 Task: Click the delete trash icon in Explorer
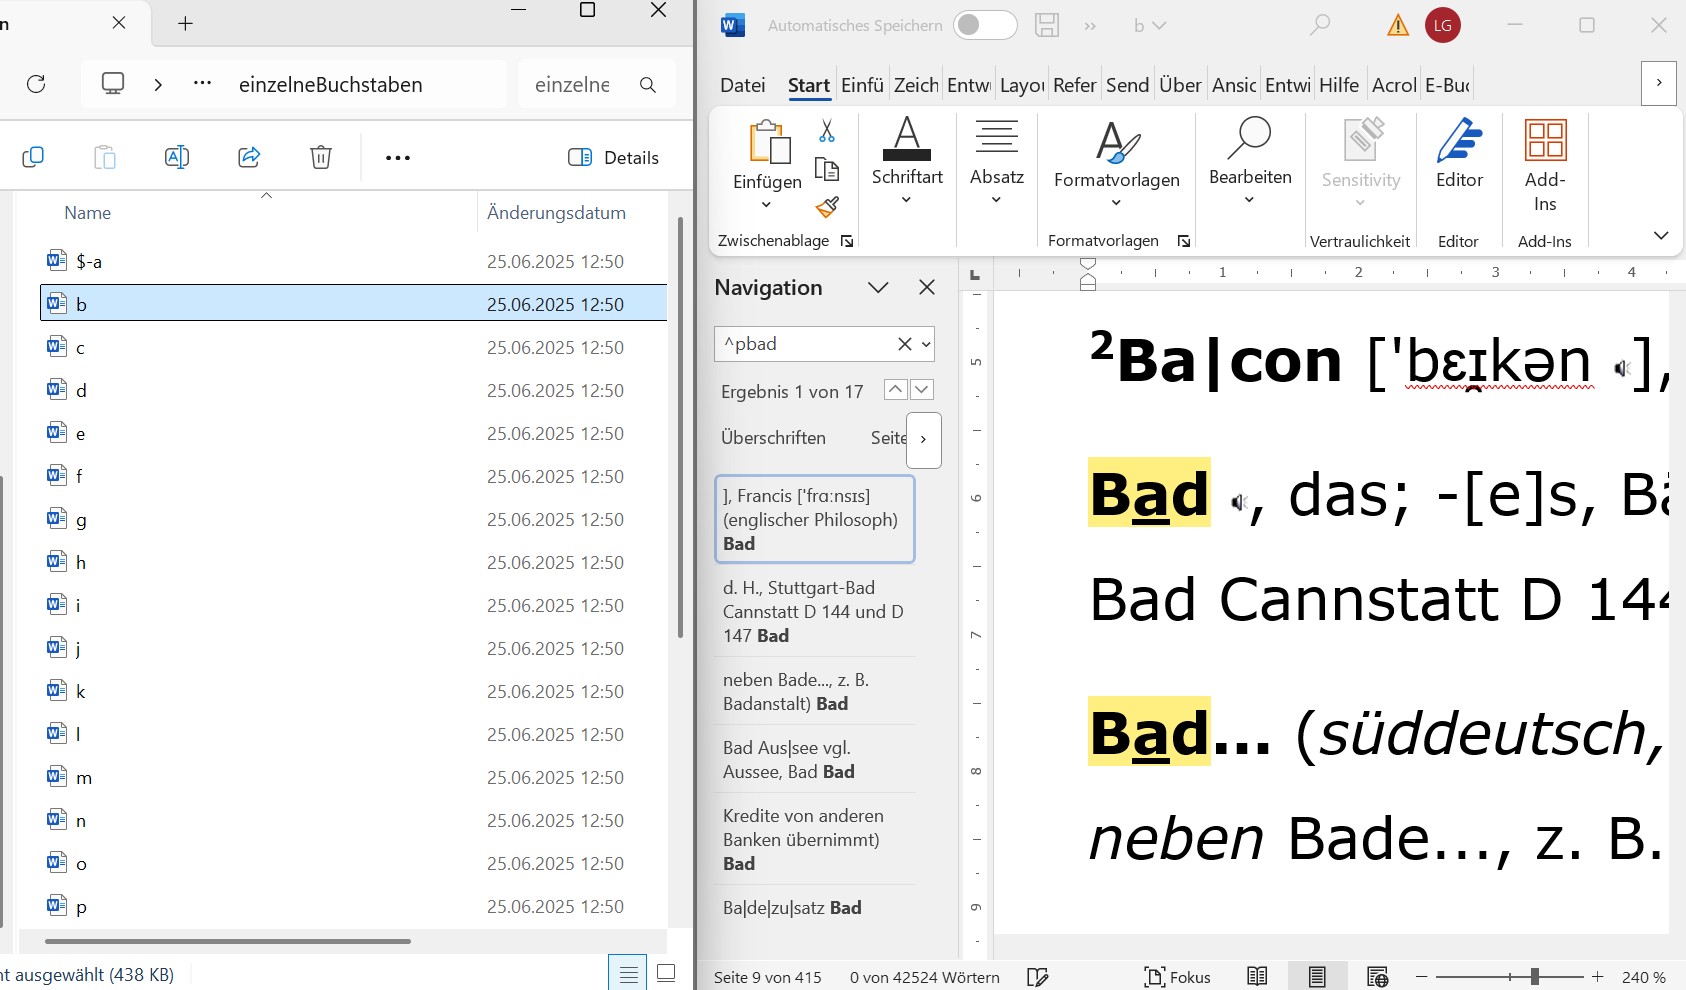[x=320, y=157]
